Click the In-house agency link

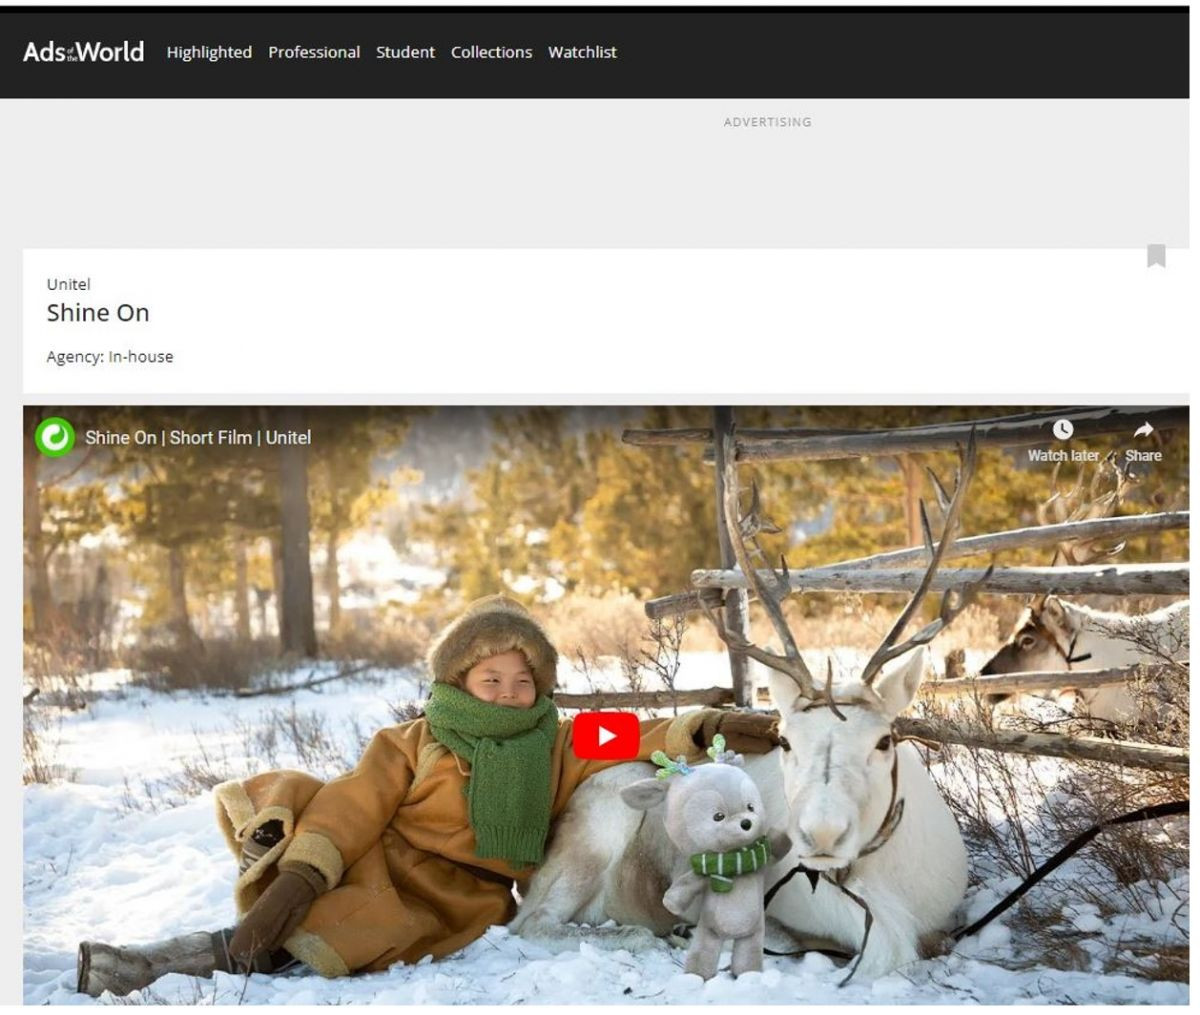point(141,356)
